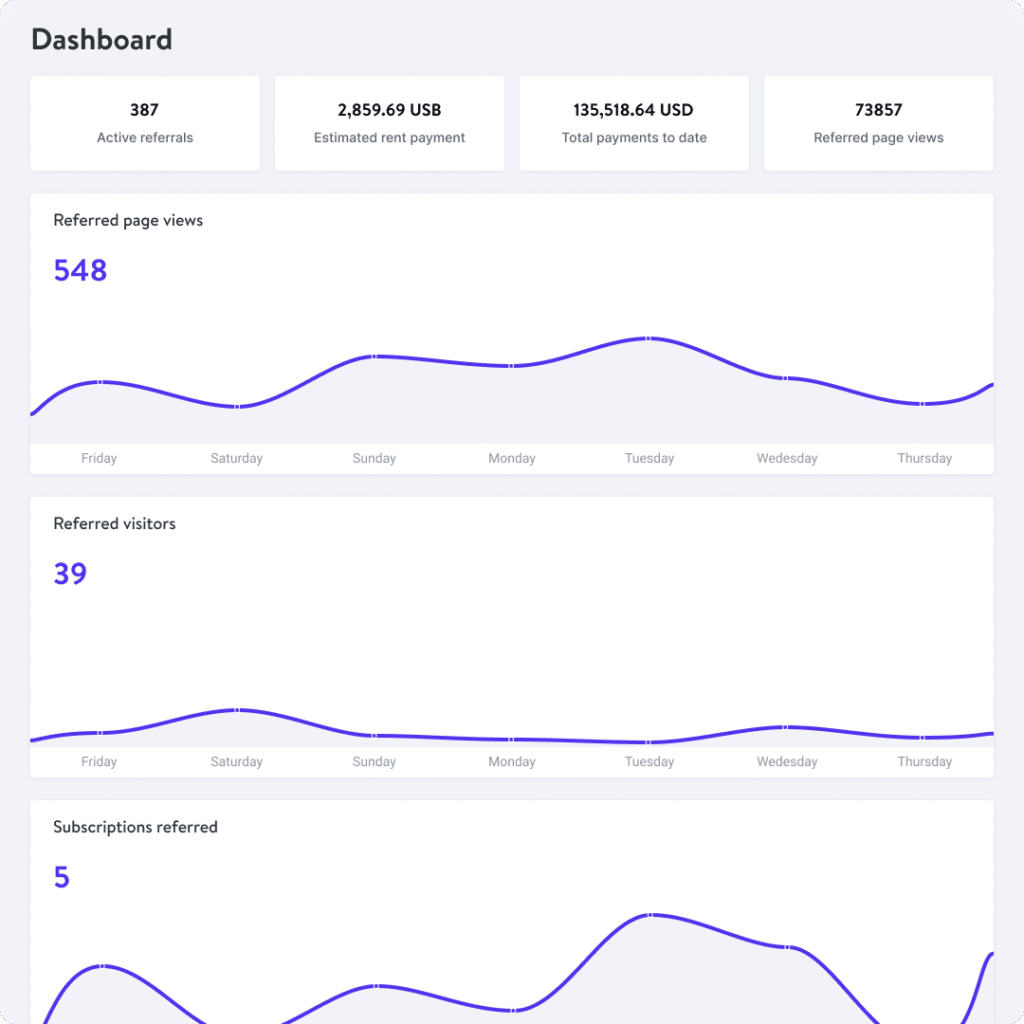Image resolution: width=1024 pixels, height=1024 pixels.
Task: Click the Subscriptions referred chart title
Action: [135, 827]
